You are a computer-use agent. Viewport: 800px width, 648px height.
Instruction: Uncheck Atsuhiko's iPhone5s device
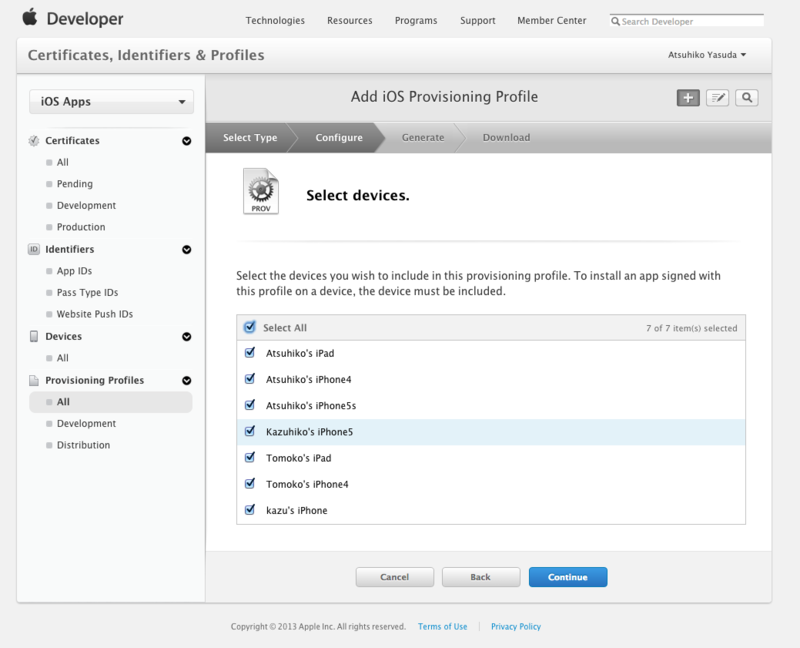click(x=249, y=405)
